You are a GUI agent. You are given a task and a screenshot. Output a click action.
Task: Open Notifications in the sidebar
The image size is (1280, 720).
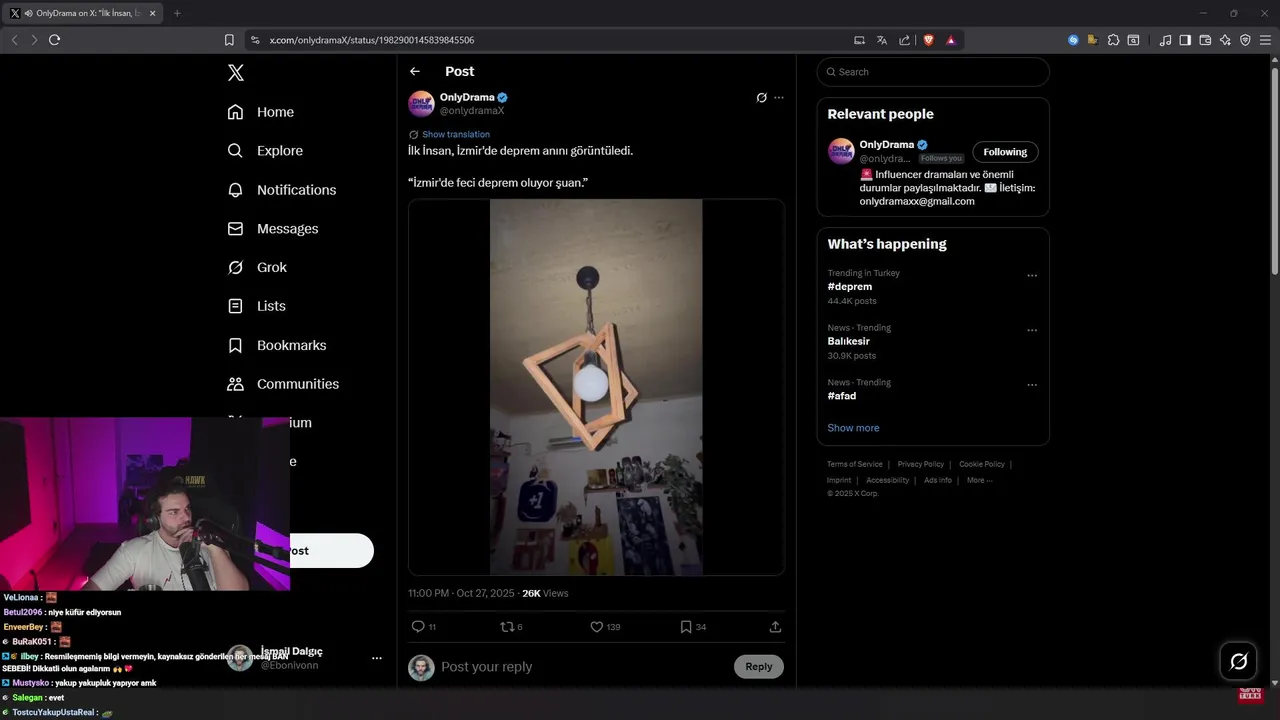[282, 190]
